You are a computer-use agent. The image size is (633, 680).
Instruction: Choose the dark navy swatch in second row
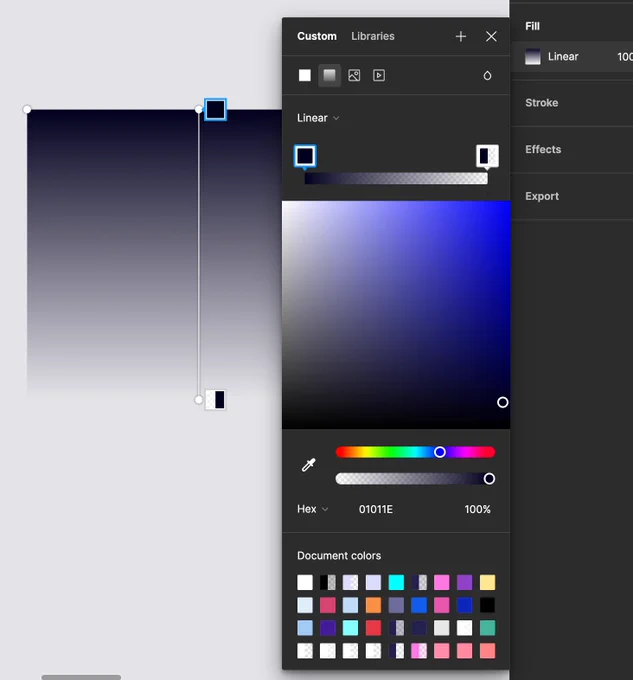[x=464, y=605]
